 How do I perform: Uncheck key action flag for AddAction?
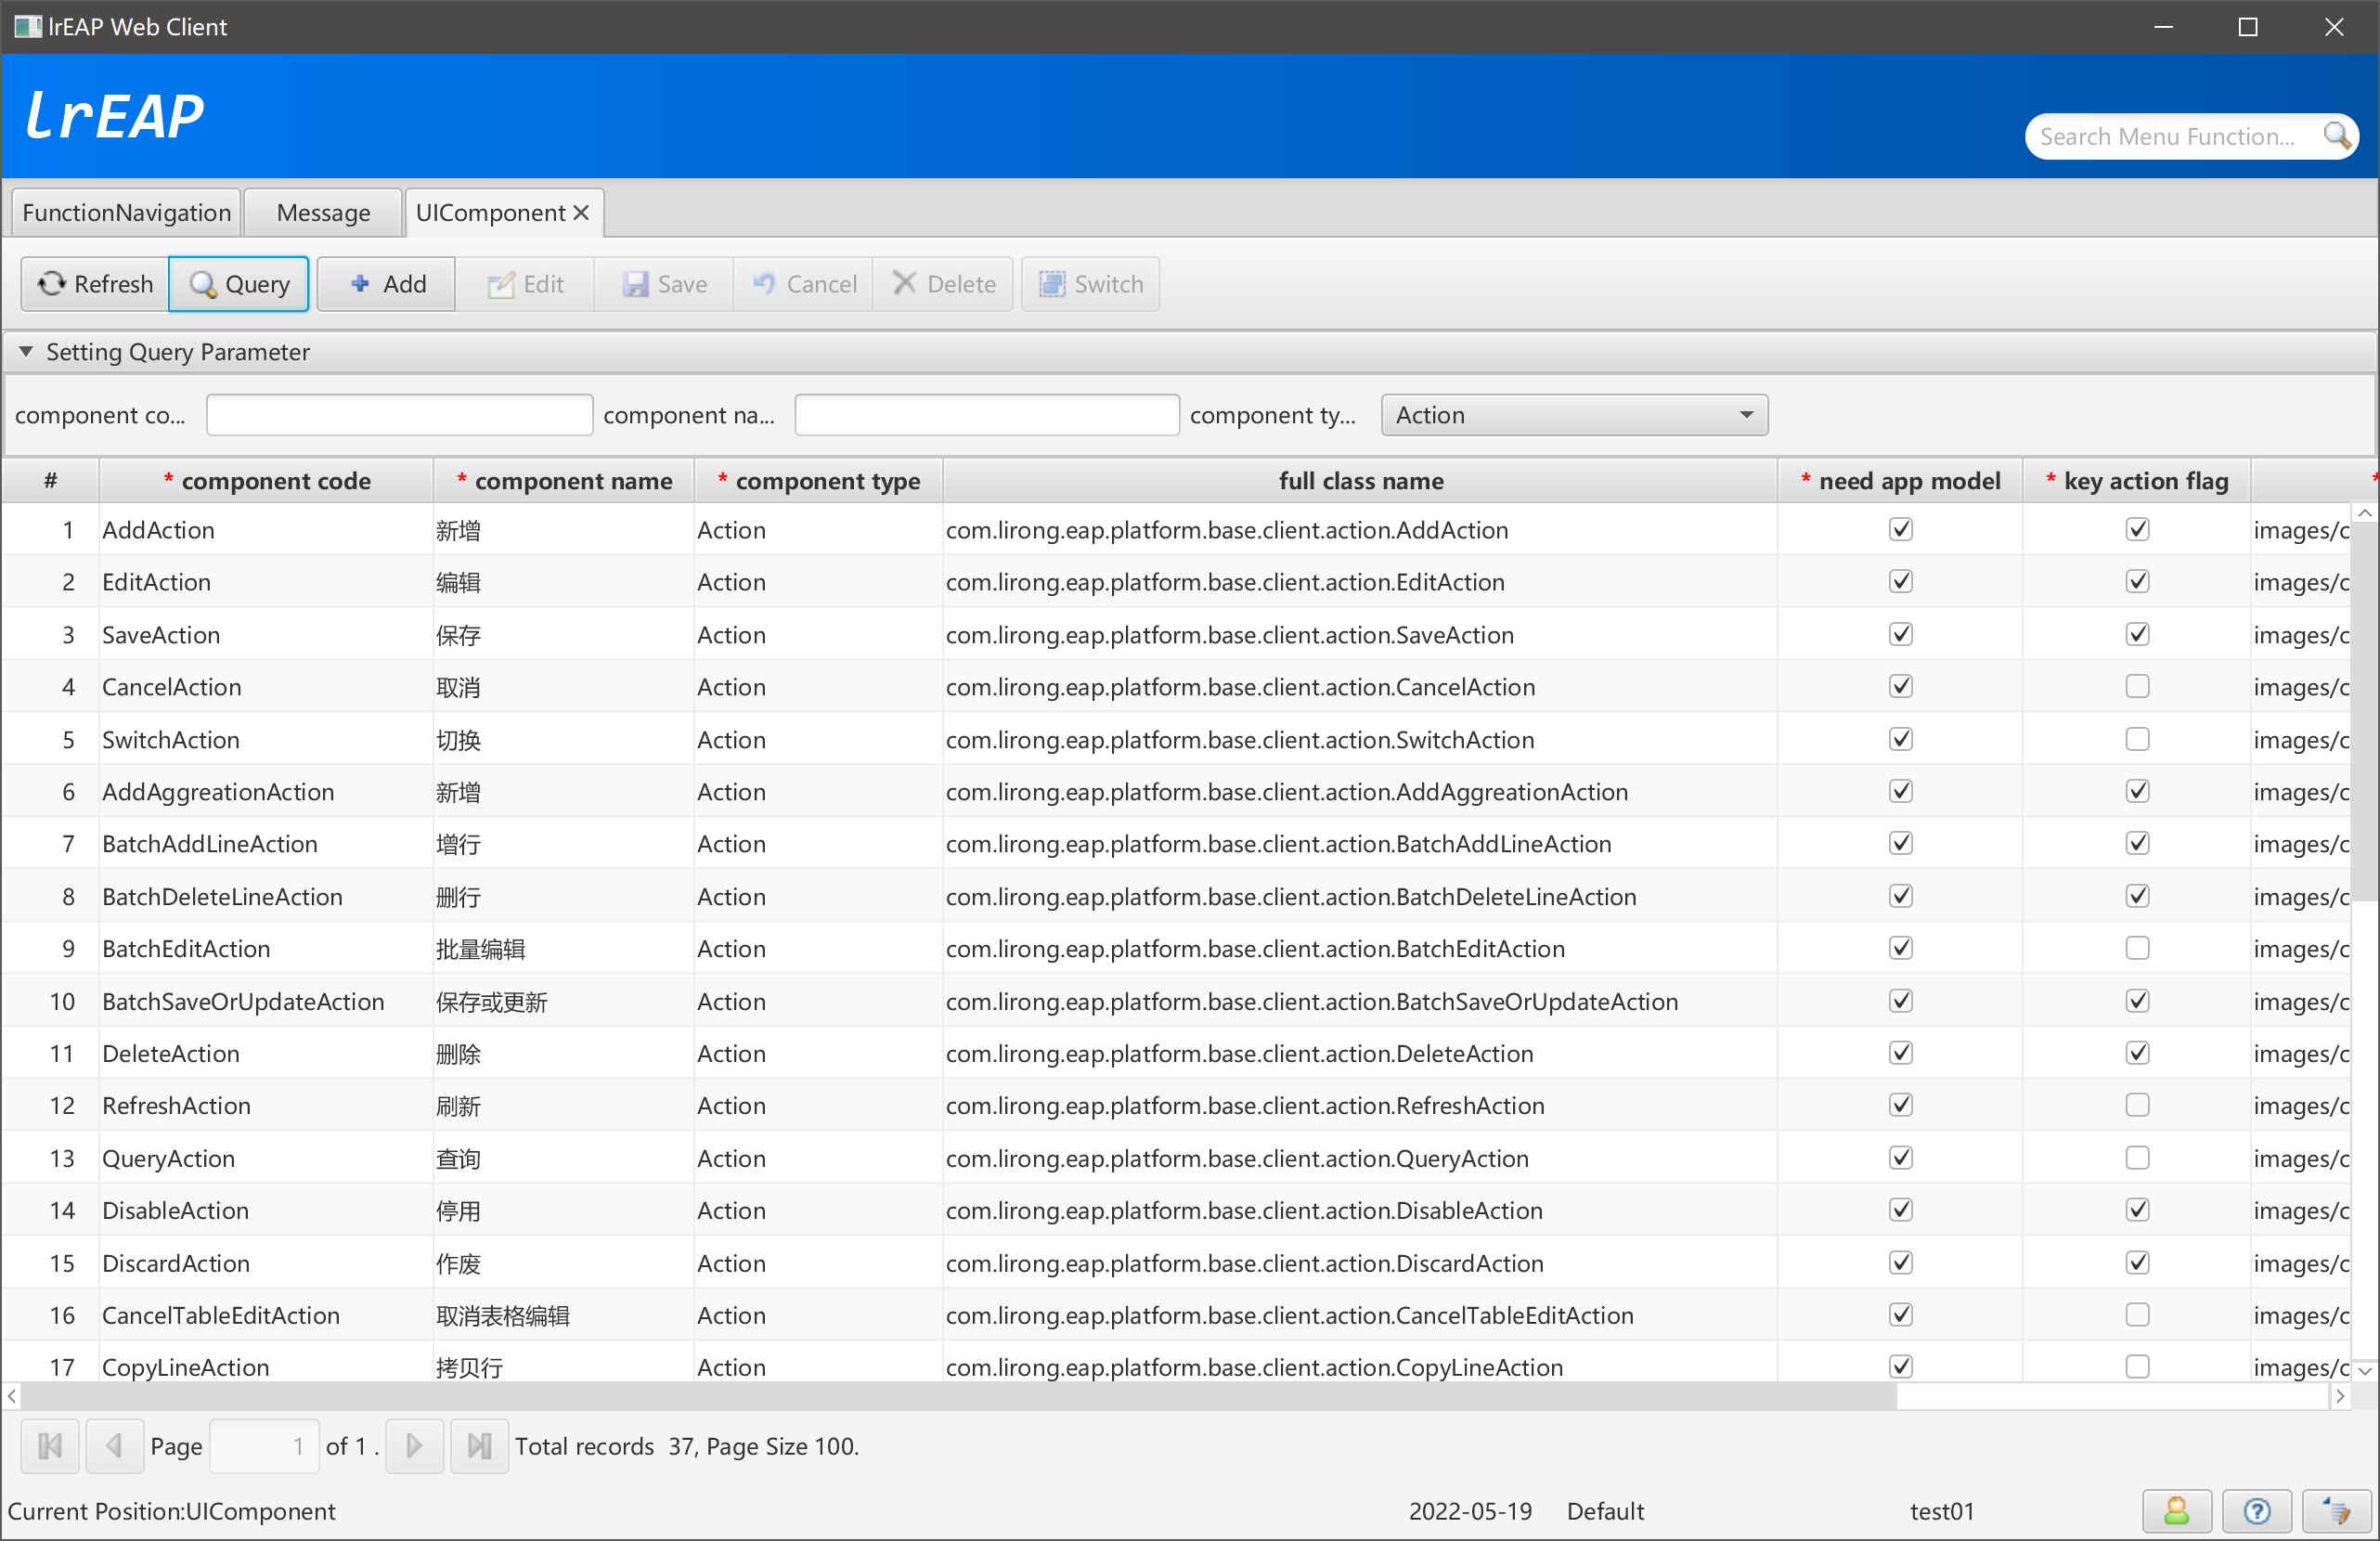pos(2137,529)
